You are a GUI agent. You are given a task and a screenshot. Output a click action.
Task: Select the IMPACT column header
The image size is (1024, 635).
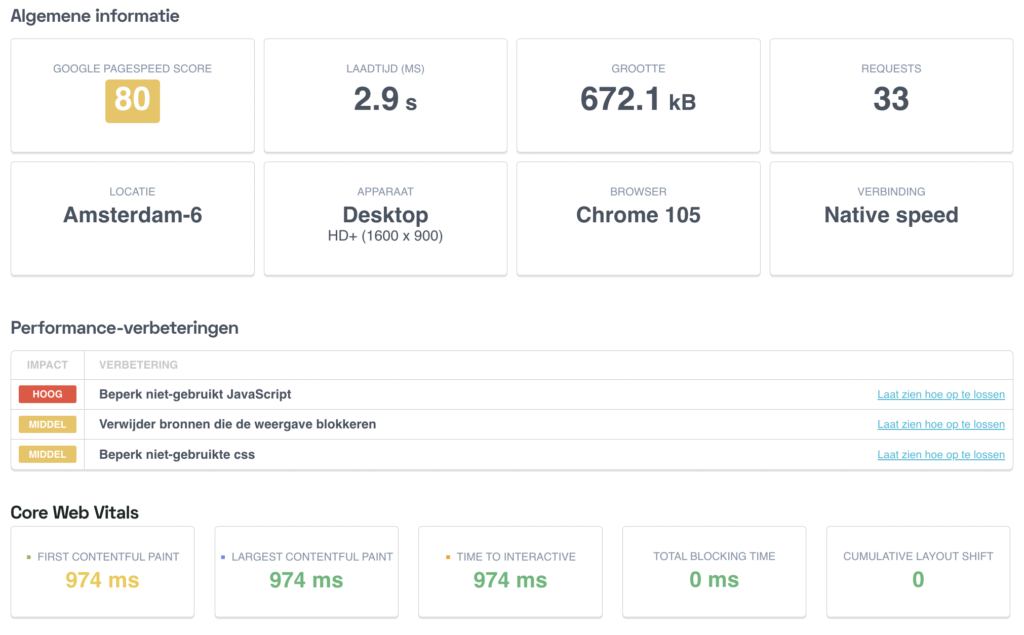[47, 365]
